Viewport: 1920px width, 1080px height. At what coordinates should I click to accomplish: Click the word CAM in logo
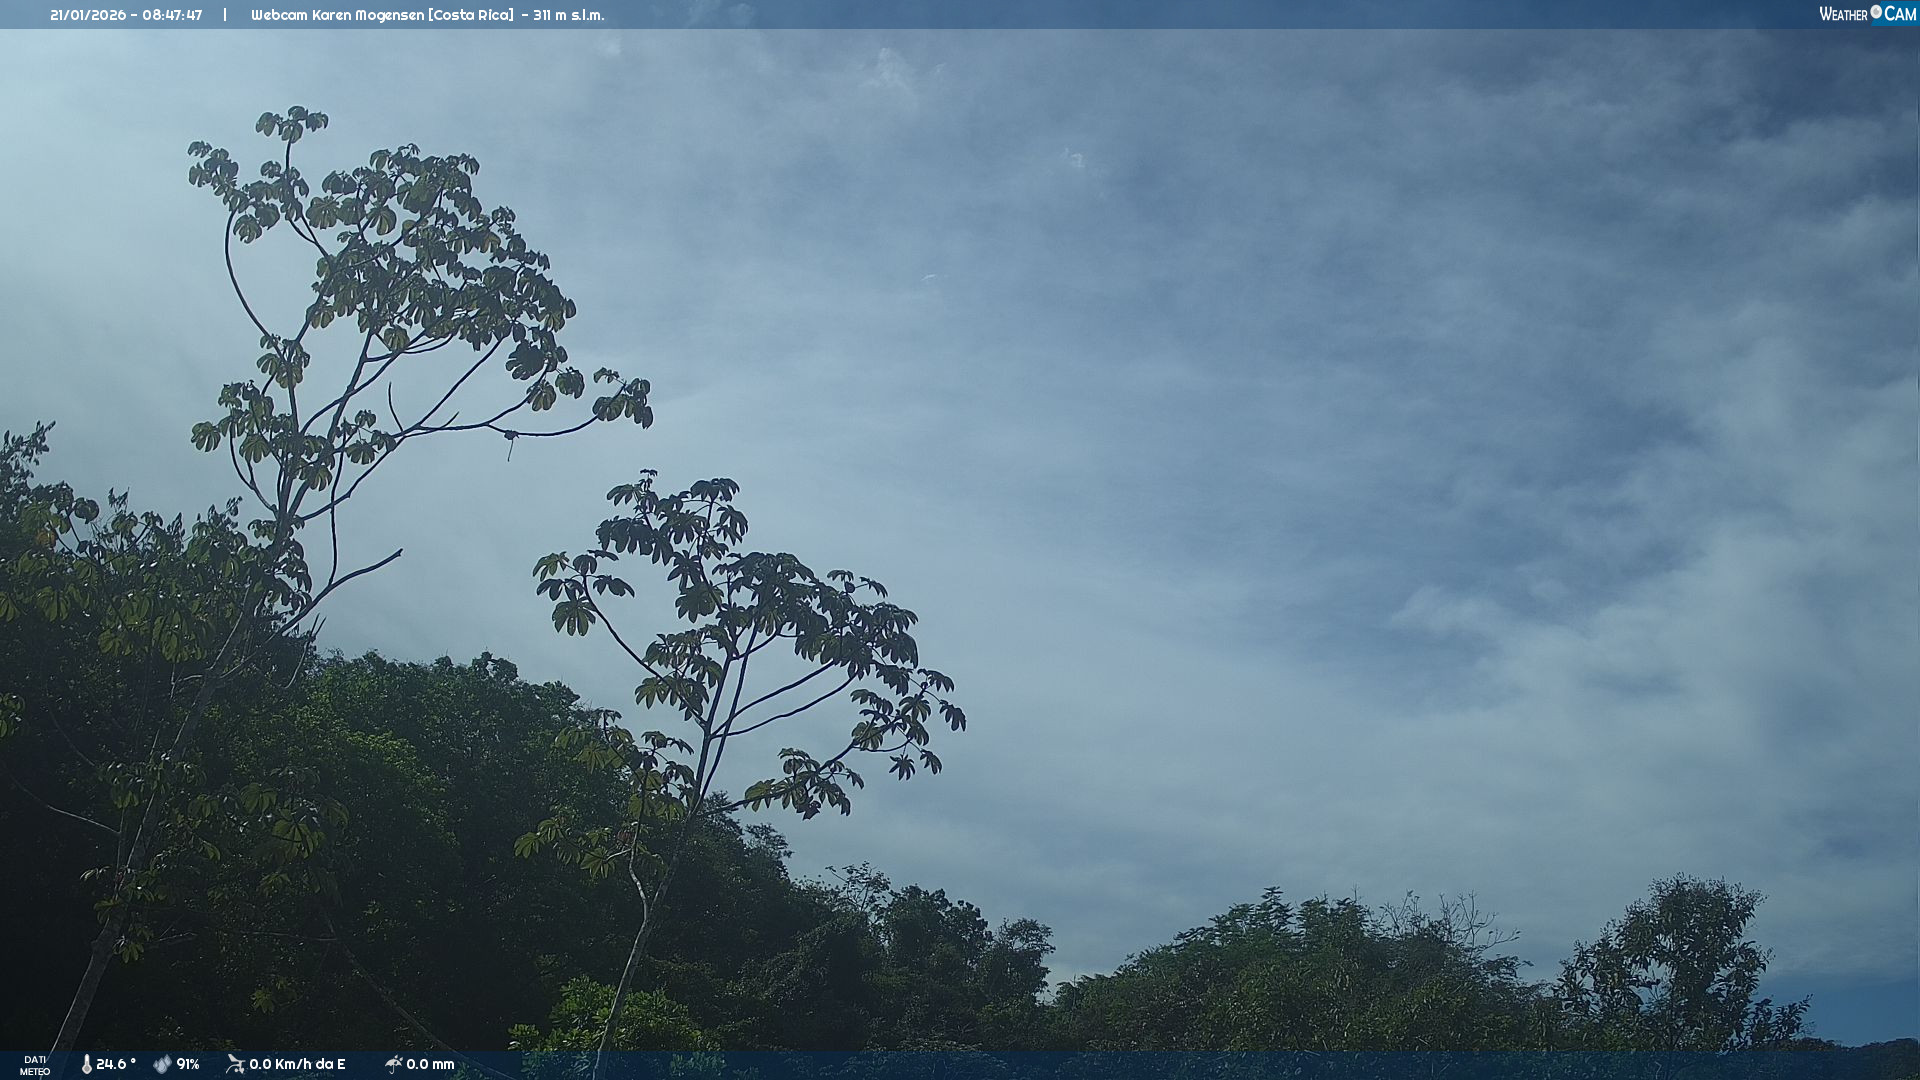tap(1900, 14)
